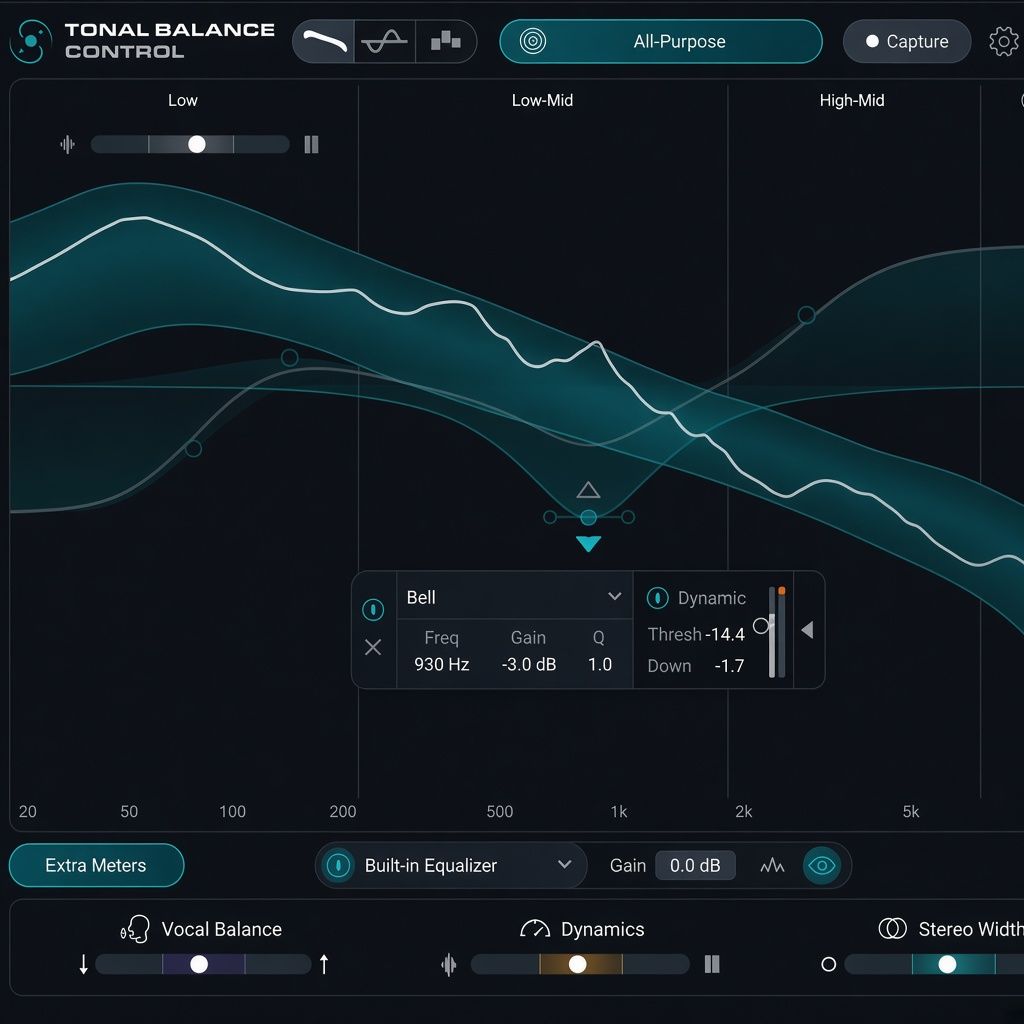Click the Vocal Balance head icon
Screen dimensions: 1024x1024
[136, 929]
